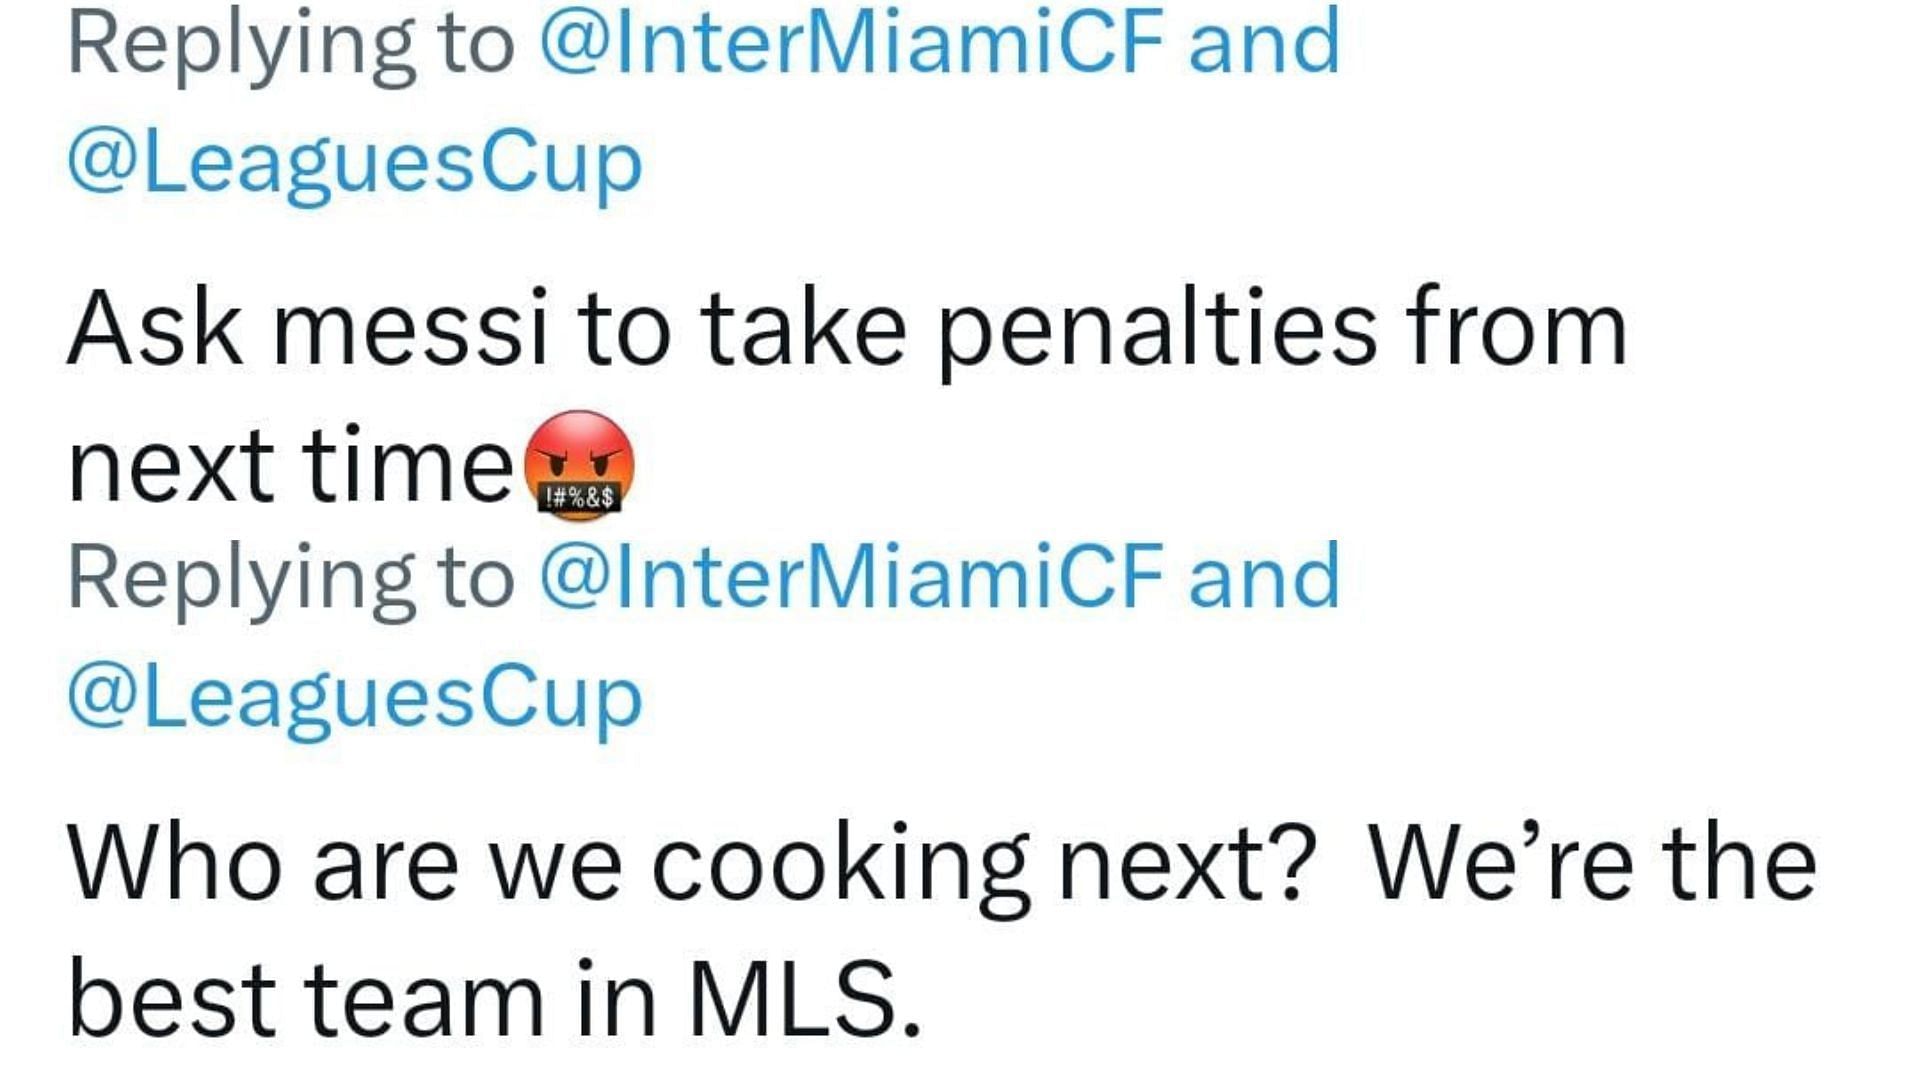Click the word 'penalties' in the tweet
The height and width of the screenshot is (1080, 1920).
(1157, 332)
